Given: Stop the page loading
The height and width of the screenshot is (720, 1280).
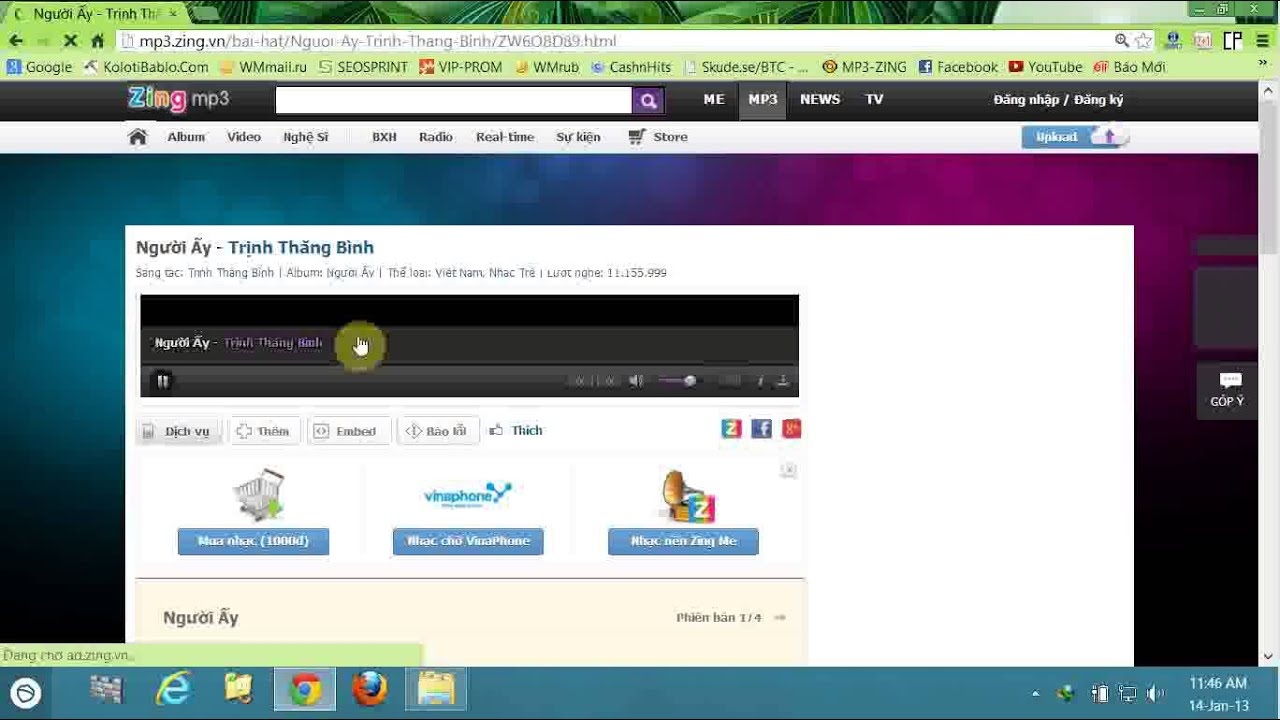Looking at the screenshot, I should 71,41.
